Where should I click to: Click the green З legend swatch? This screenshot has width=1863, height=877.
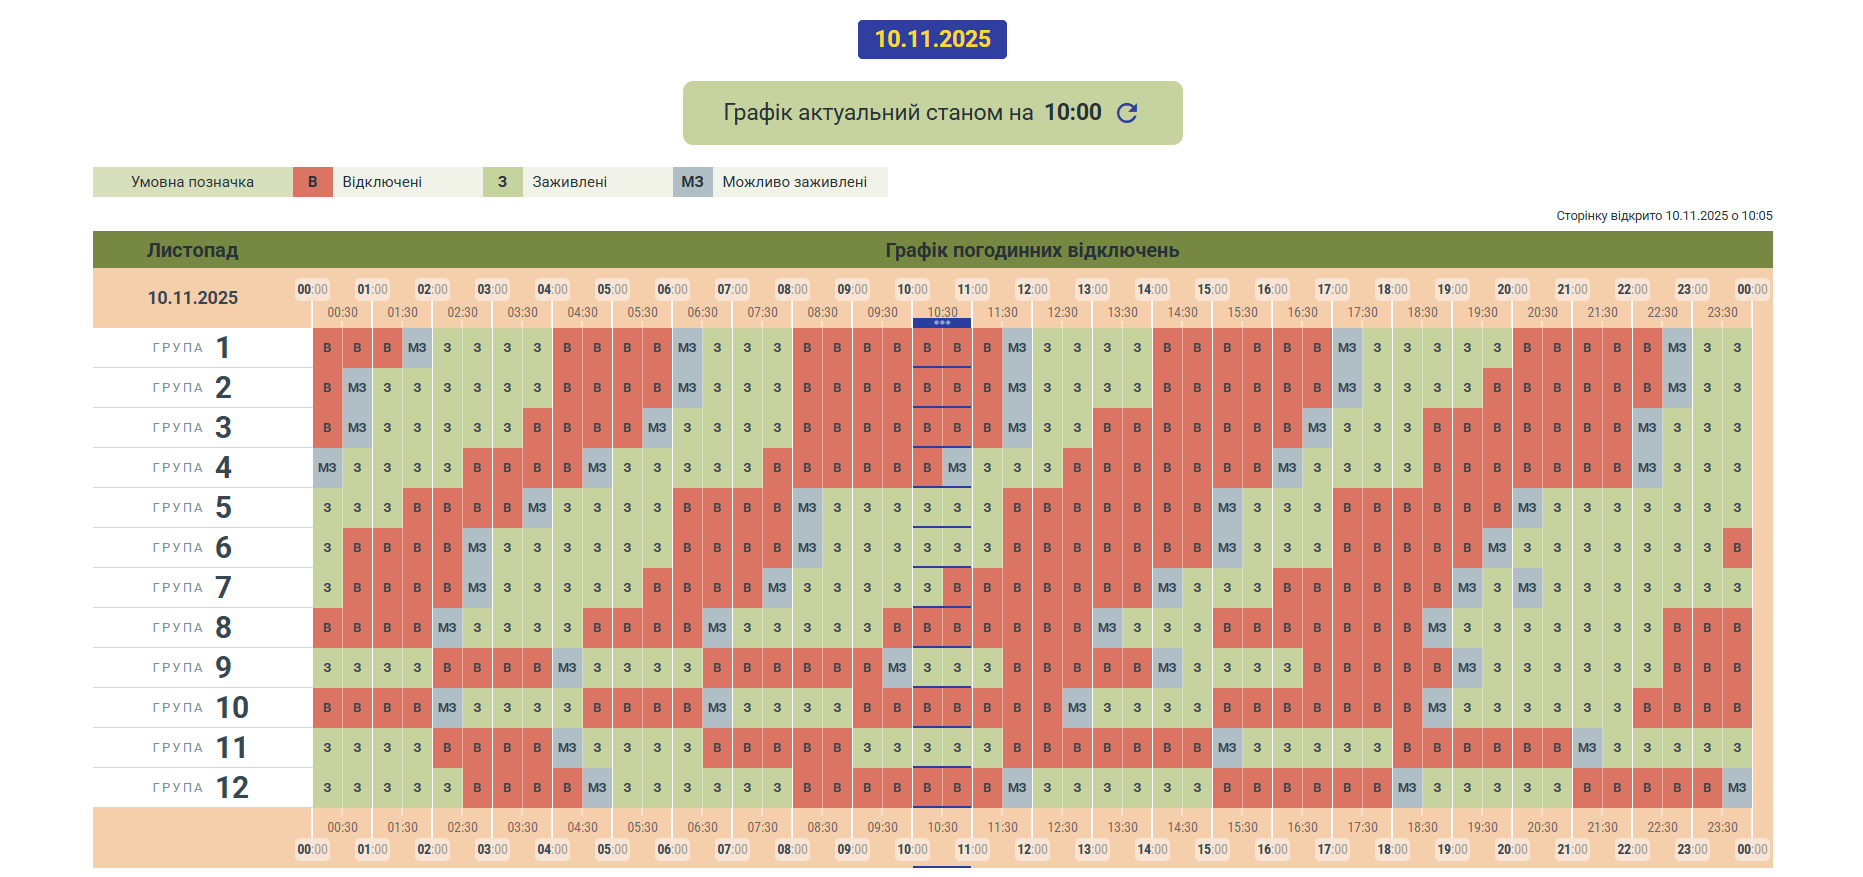coord(502,182)
